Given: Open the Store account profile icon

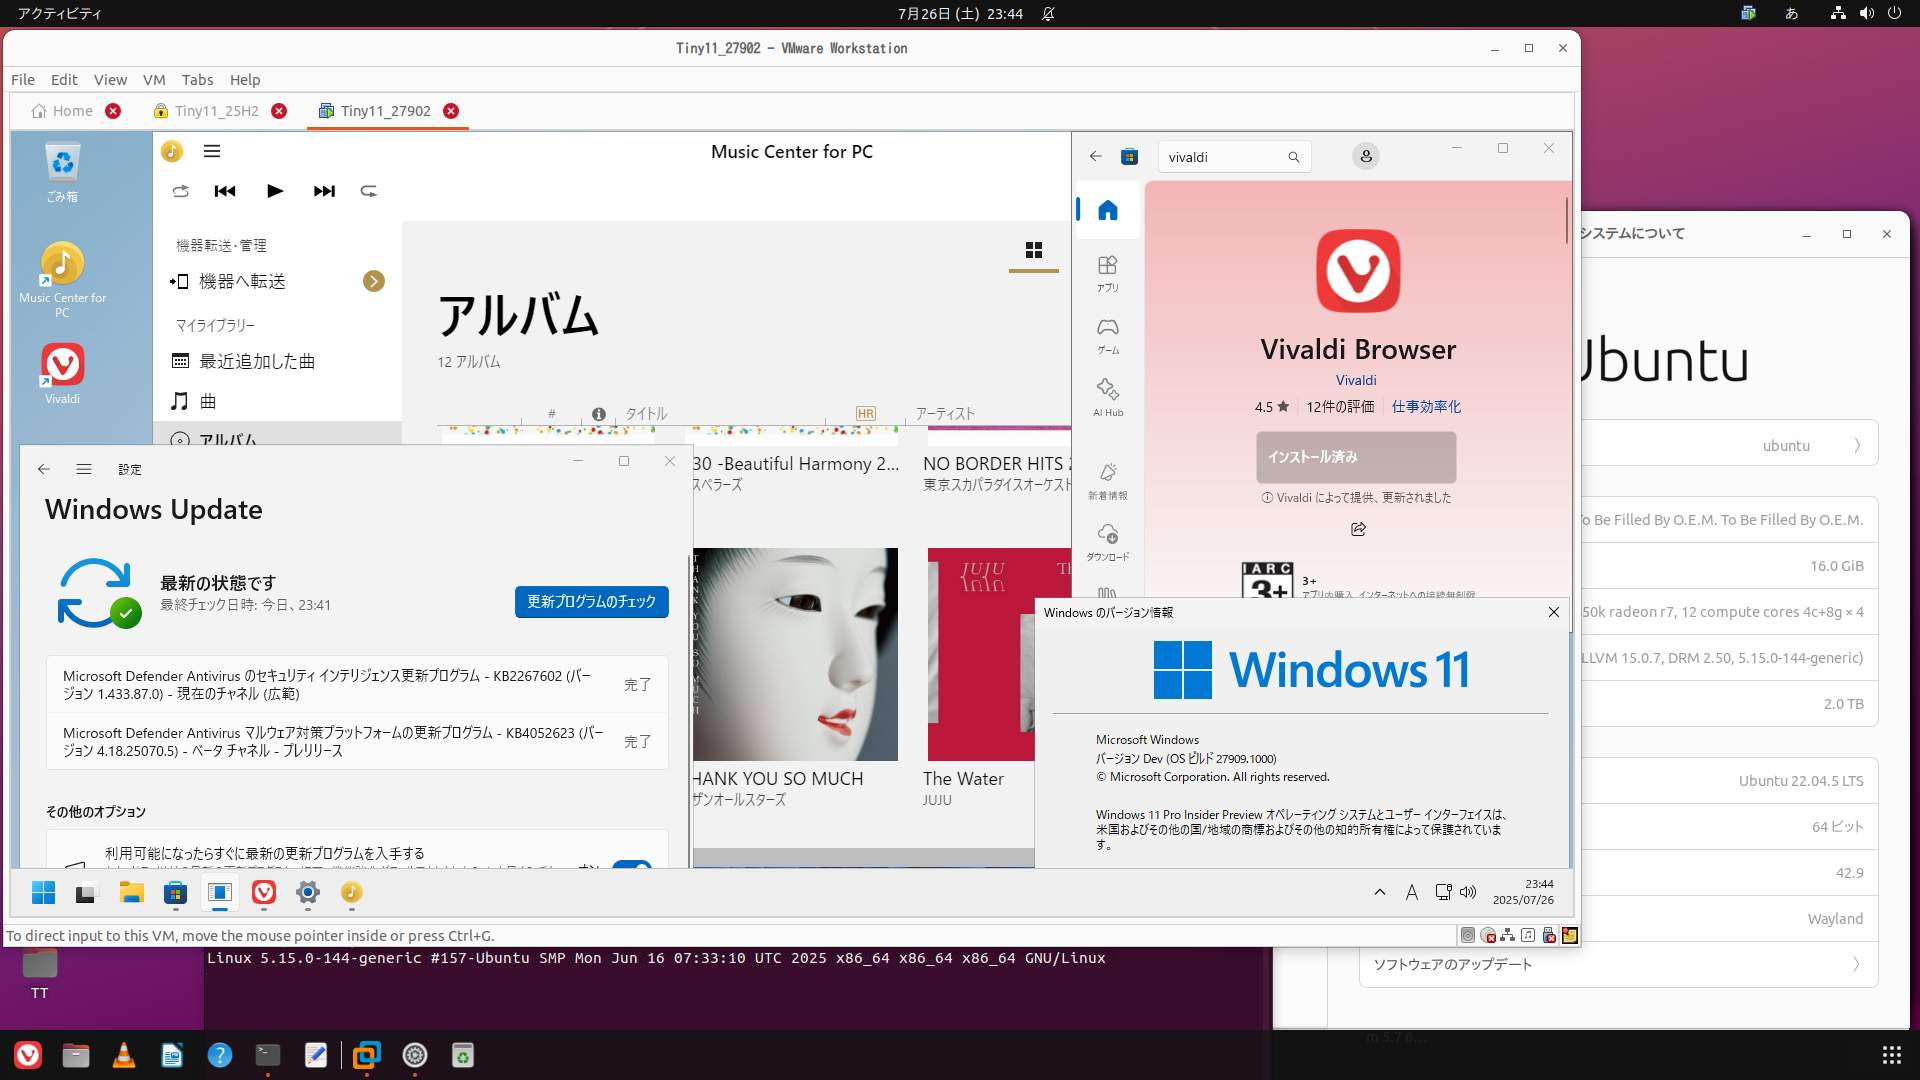Looking at the screenshot, I should coord(1365,156).
